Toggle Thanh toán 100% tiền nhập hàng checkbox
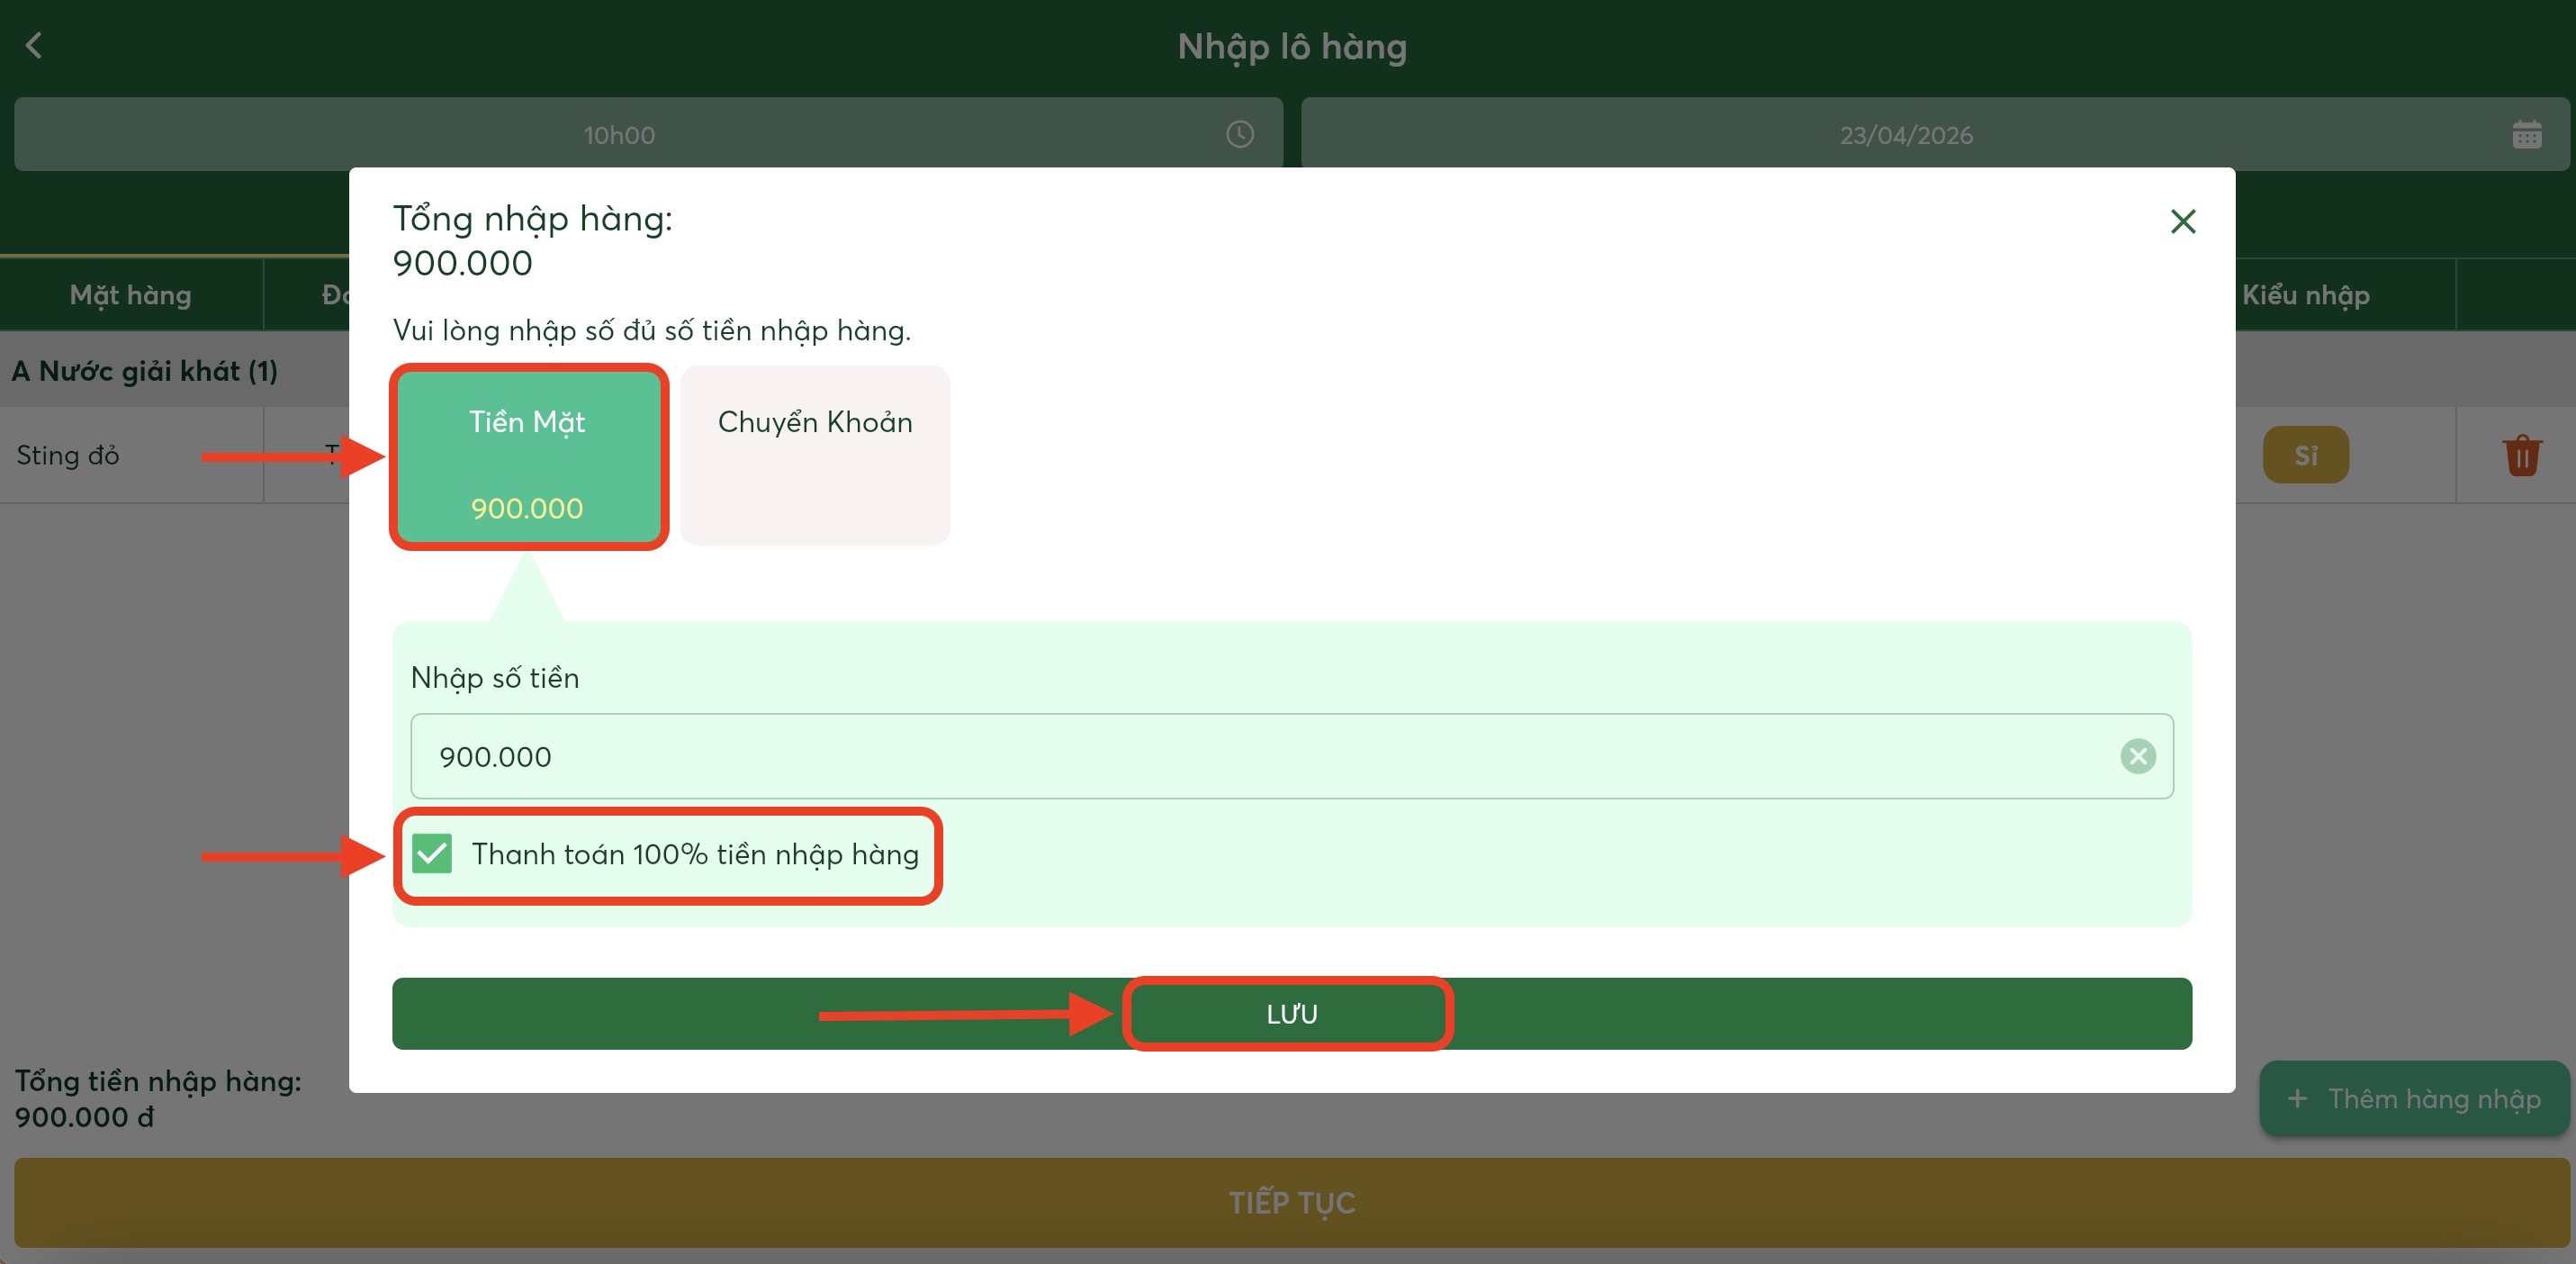Image resolution: width=2576 pixels, height=1264 pixels. pos(433,854)
